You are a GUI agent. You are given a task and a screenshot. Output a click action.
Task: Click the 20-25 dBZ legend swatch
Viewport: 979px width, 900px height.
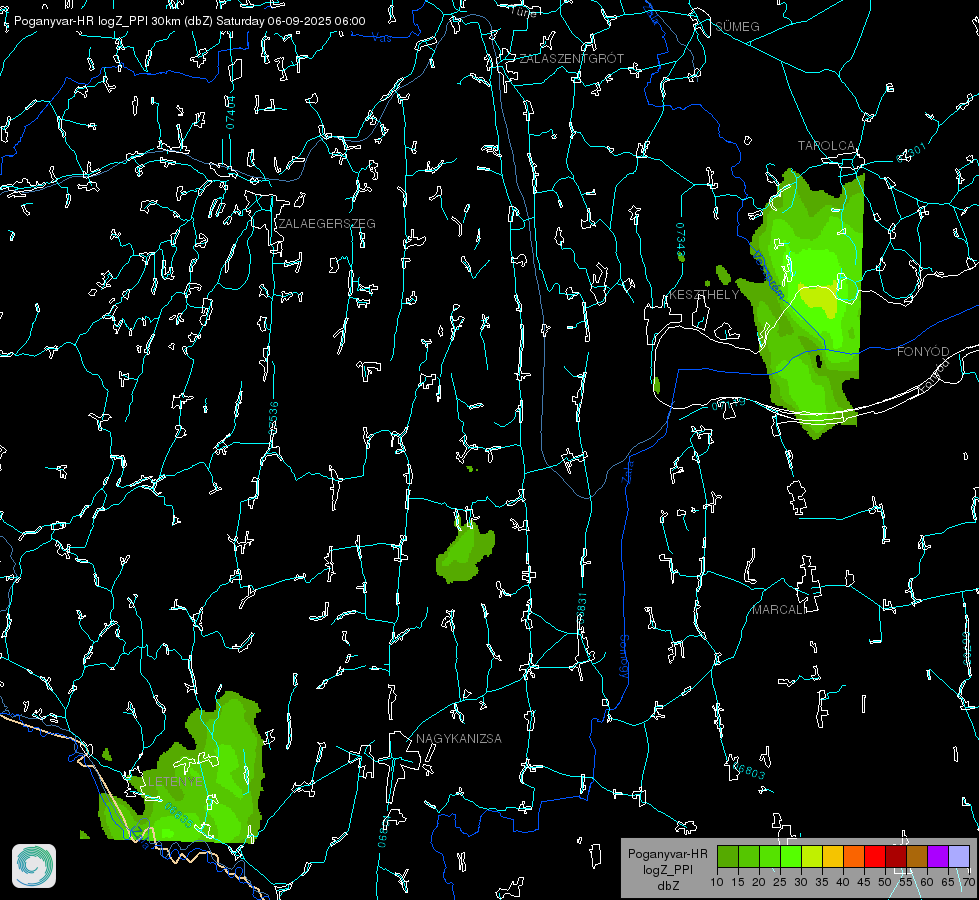point(770,856)
